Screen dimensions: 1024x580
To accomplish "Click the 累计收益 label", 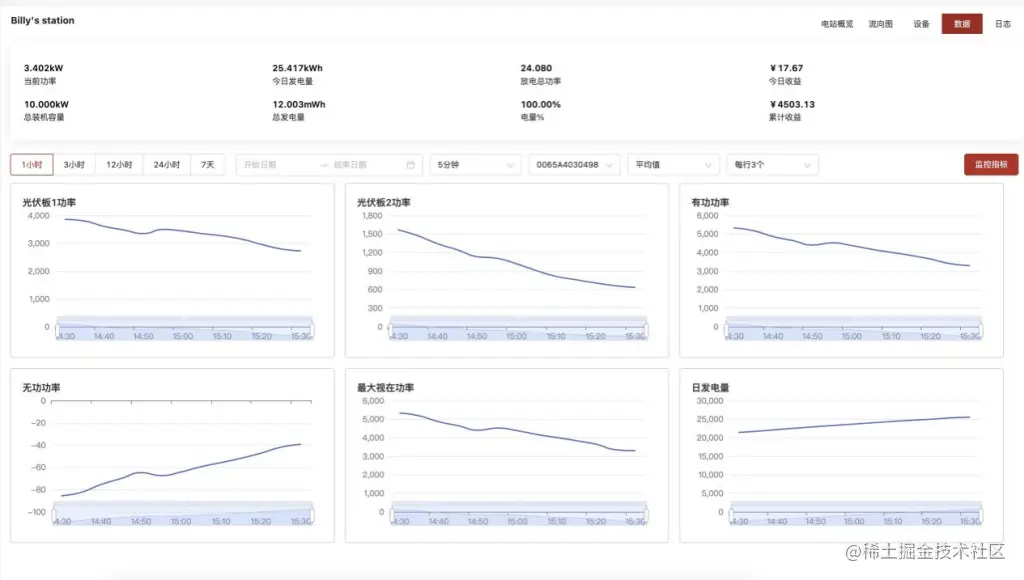I will pyautogui.click(x=784, y=118).
